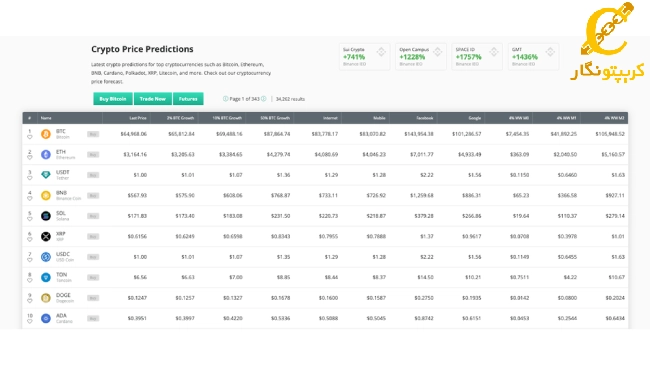This screenshot has width=650, height=365.
Task: Click the 'Crypto Price Predictions' heading
Action: tap(142, 49)
